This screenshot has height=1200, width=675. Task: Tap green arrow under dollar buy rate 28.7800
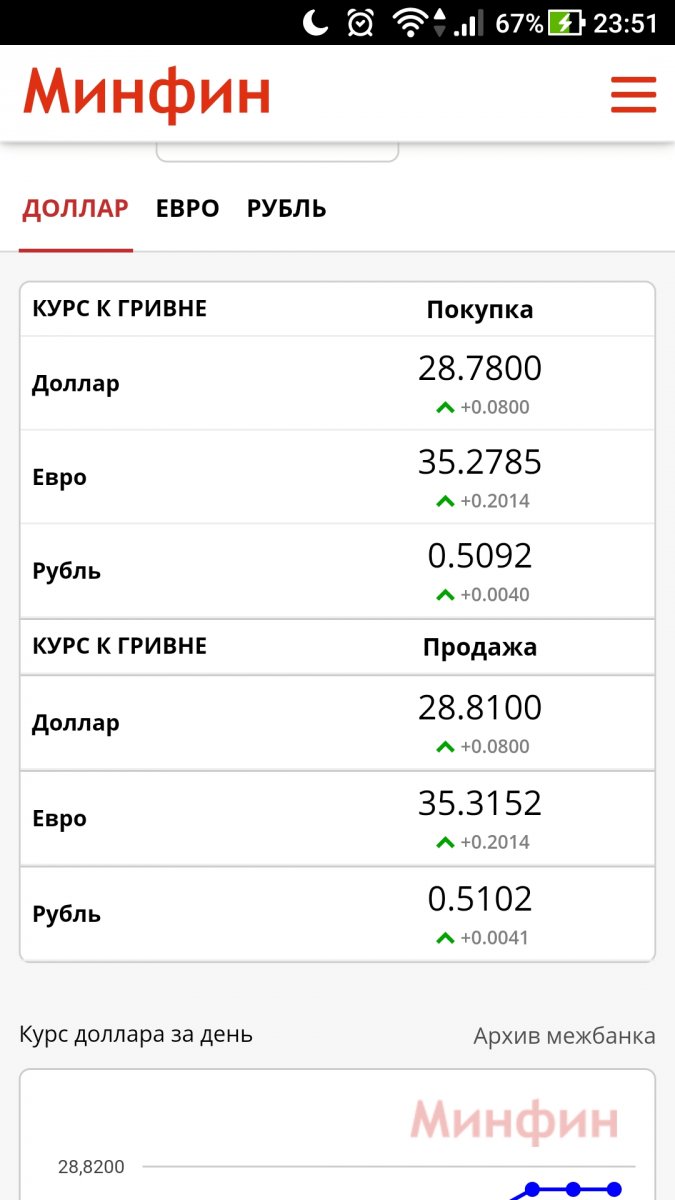pos(445,407)
